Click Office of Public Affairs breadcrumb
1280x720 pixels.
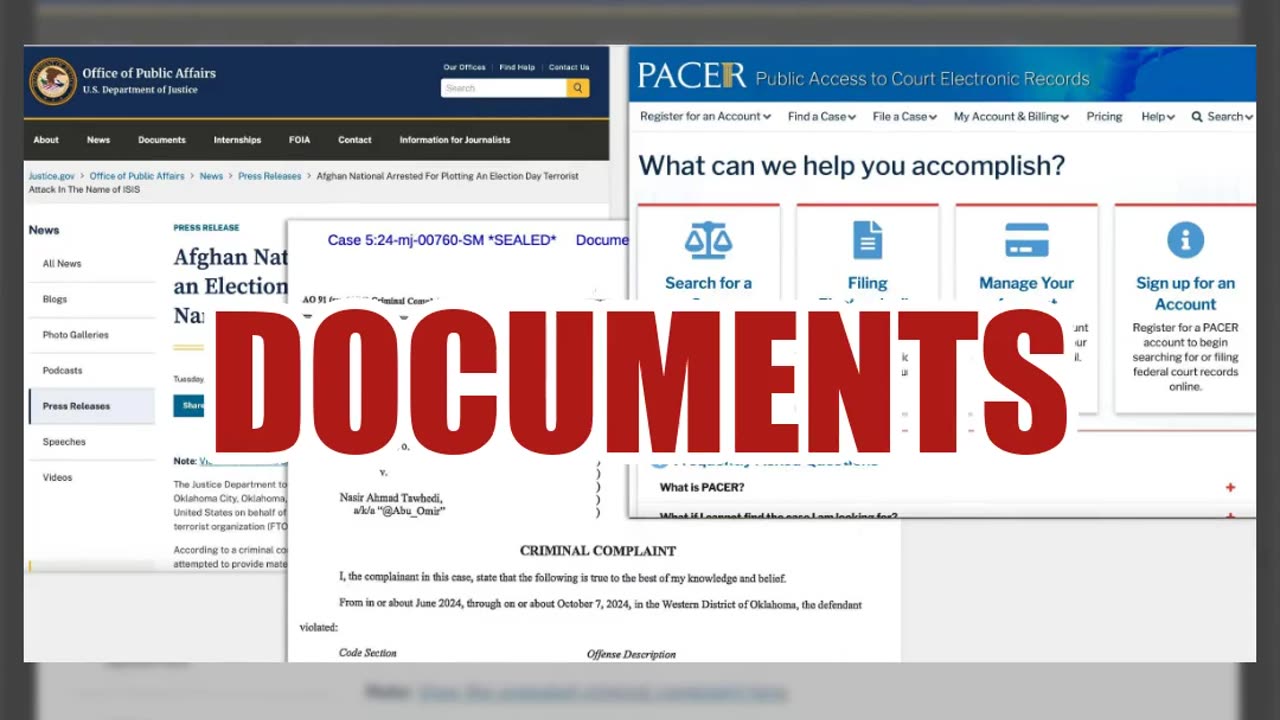[137, 176]
